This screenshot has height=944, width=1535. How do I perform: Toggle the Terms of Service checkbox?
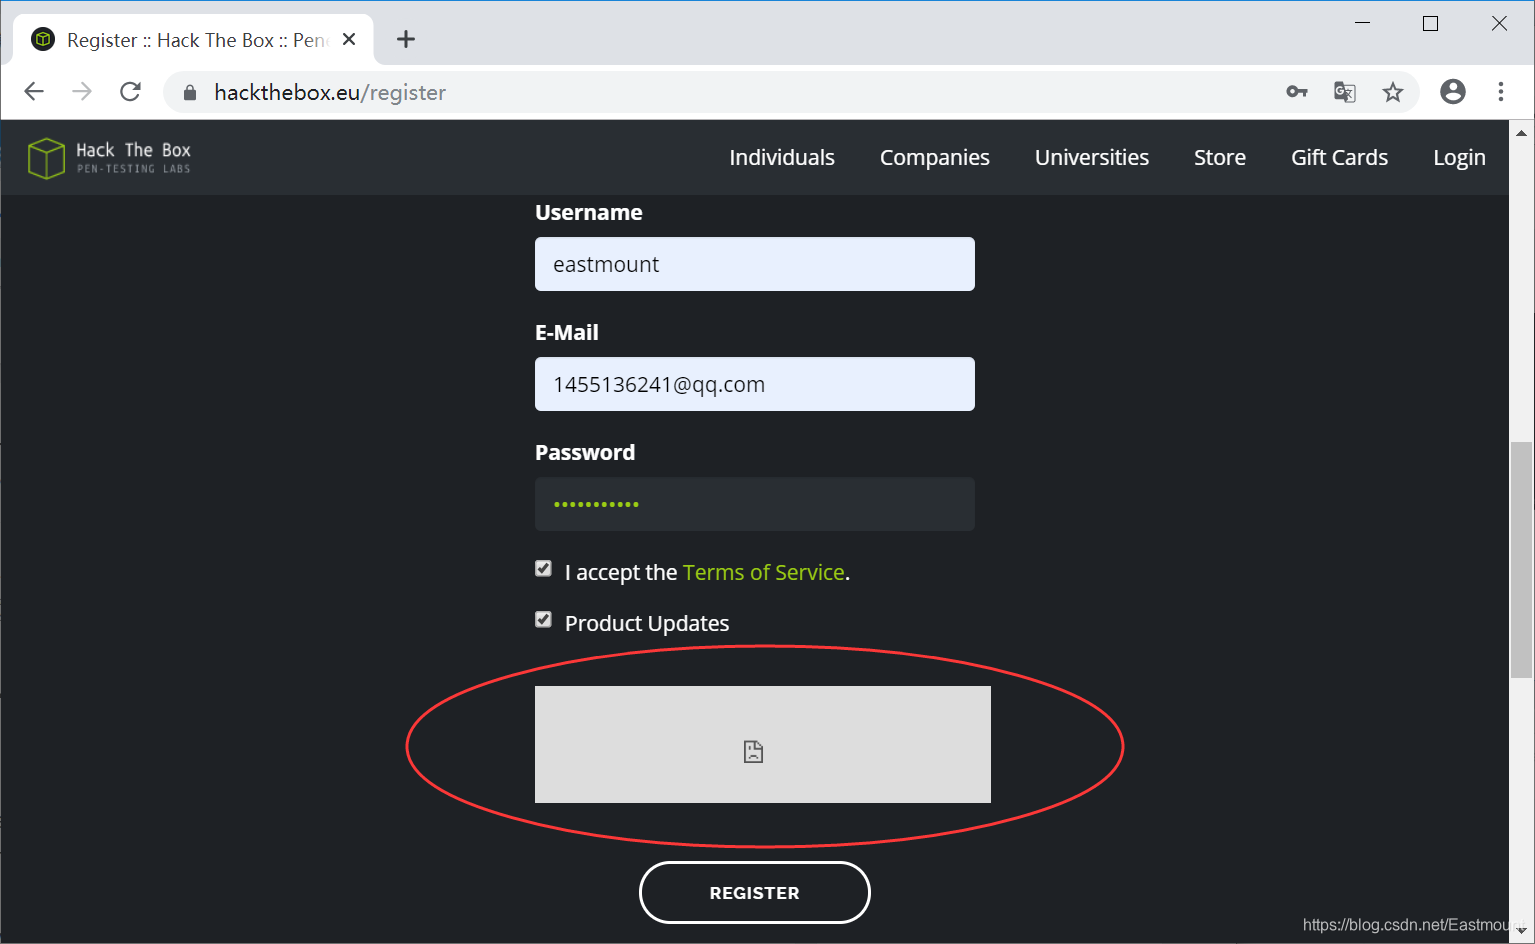pyautogui.click(x=543, y=569)
